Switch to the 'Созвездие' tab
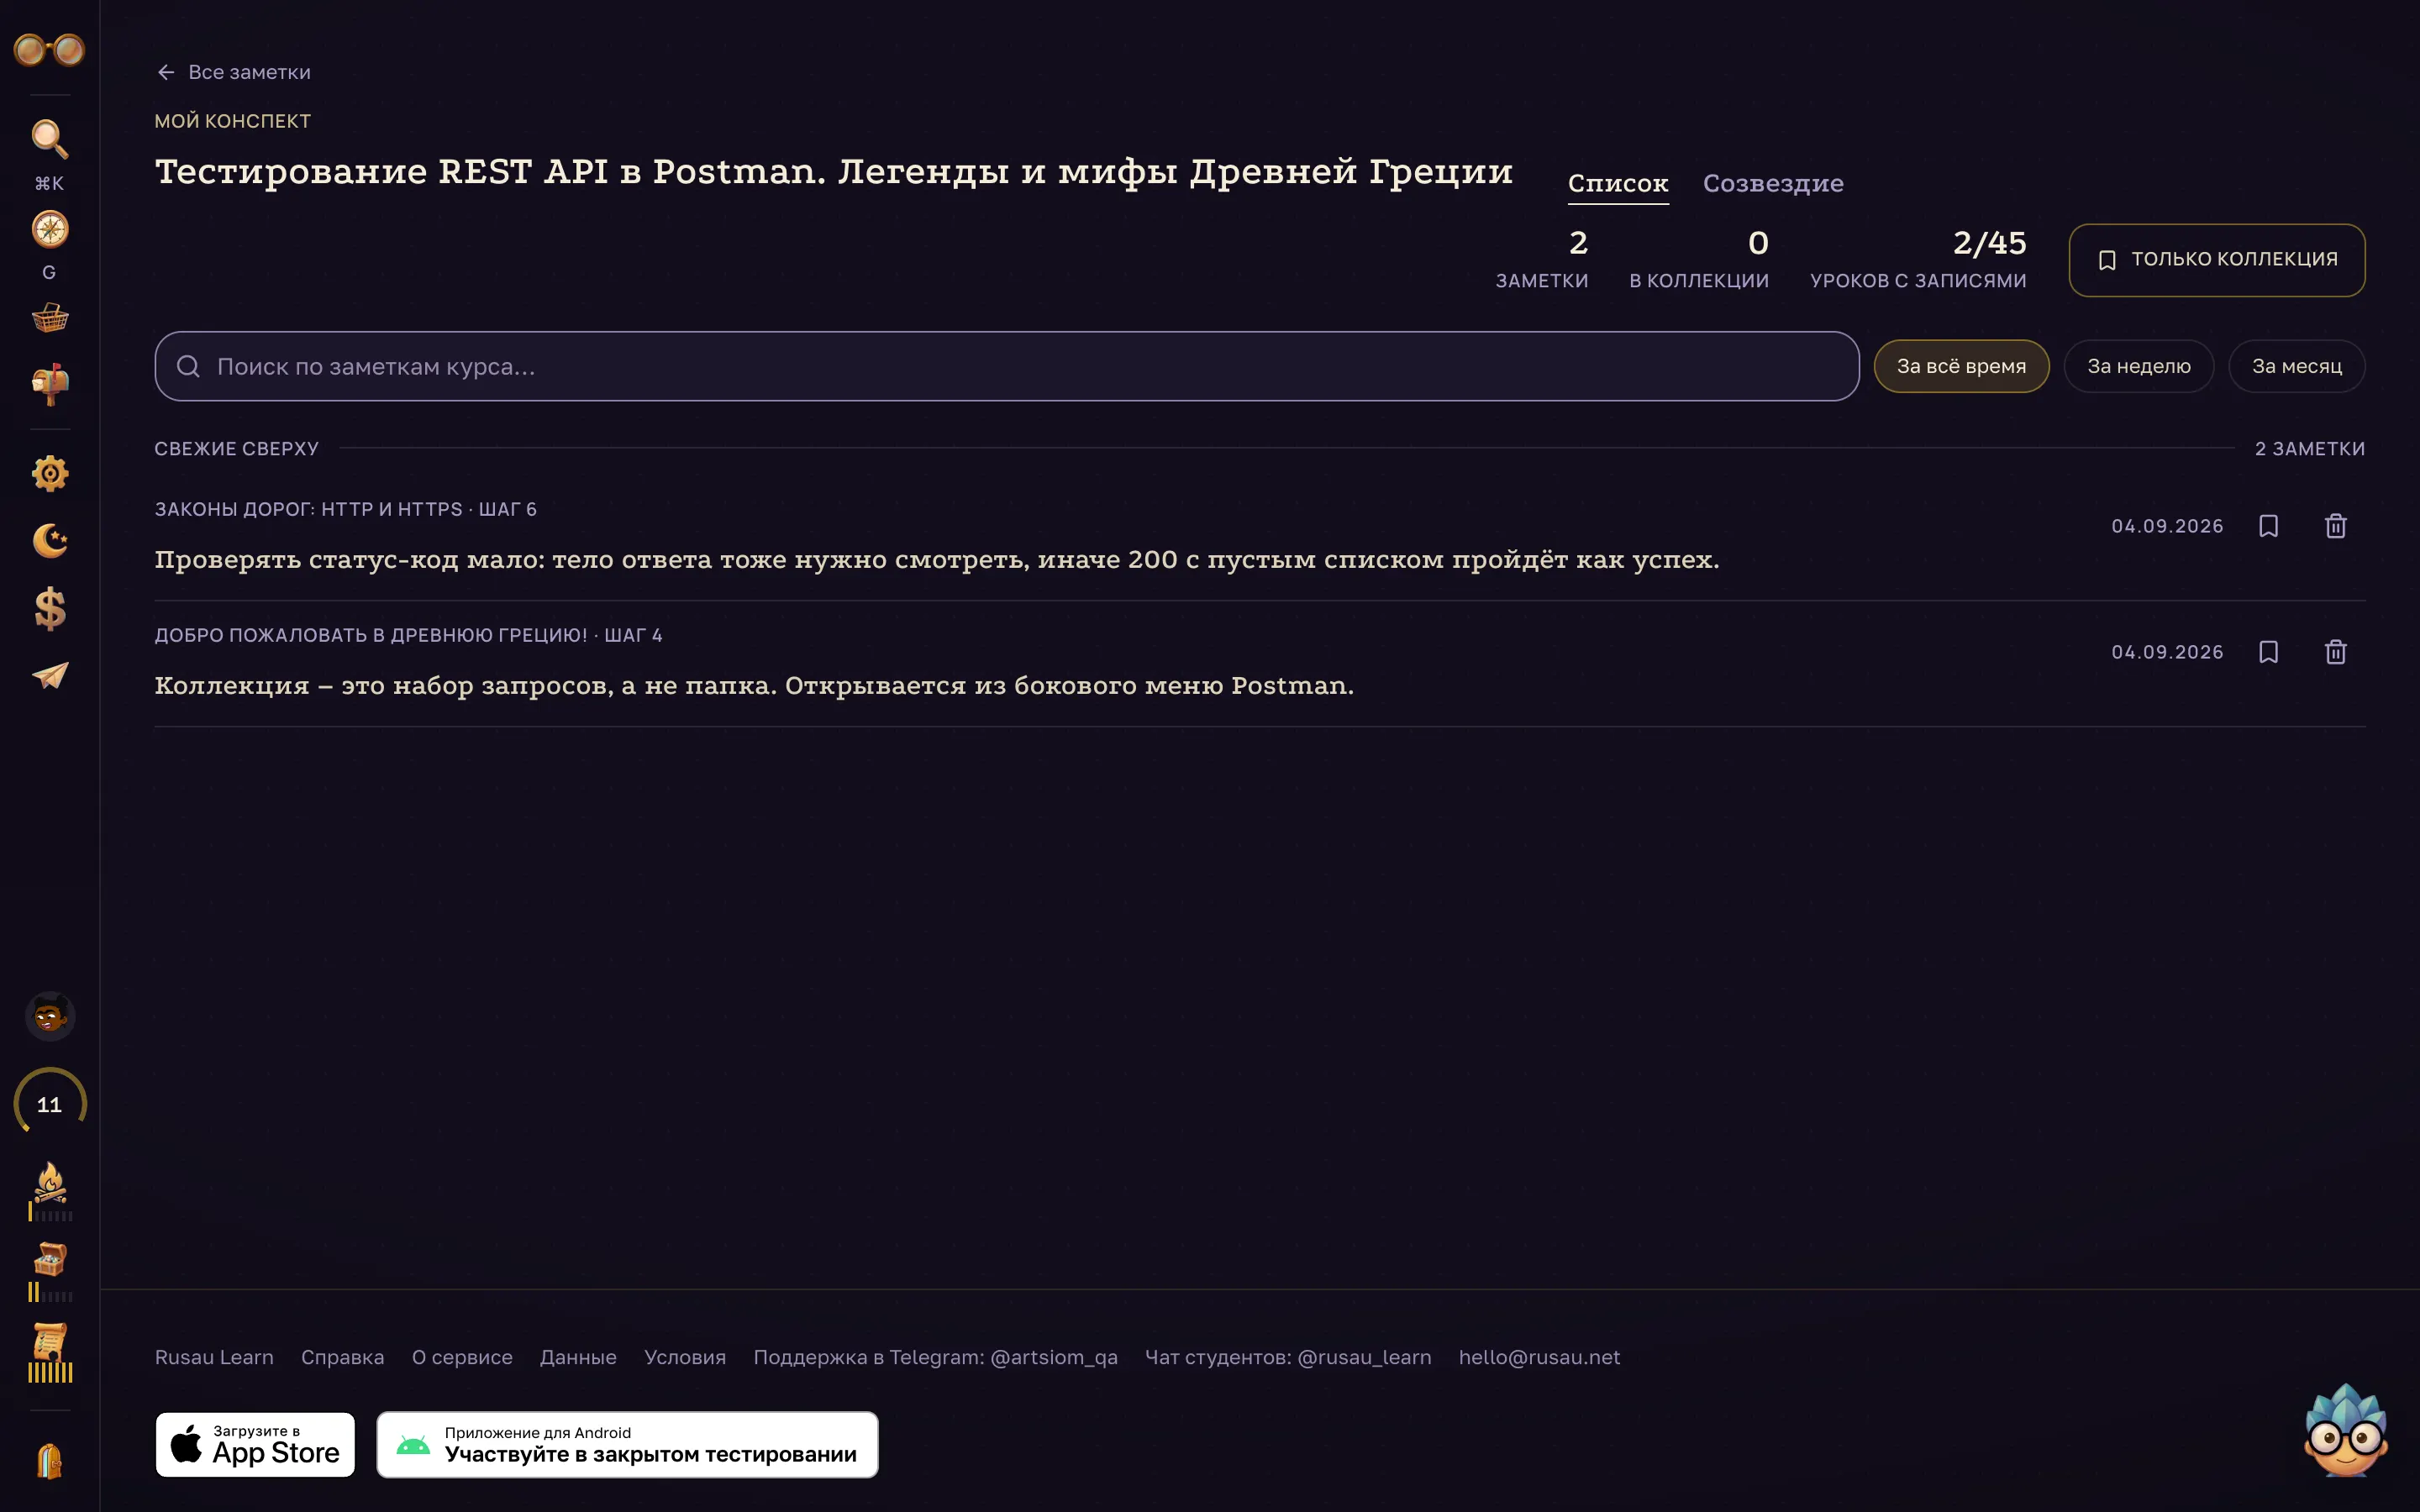The height and width of the screenshot is (1512, 2420). coord(1773,184)
